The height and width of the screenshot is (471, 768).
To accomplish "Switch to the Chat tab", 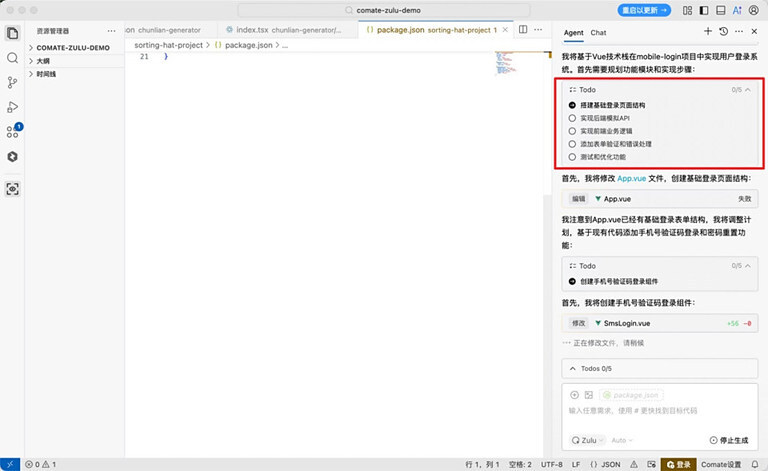I will click(598, 33).
